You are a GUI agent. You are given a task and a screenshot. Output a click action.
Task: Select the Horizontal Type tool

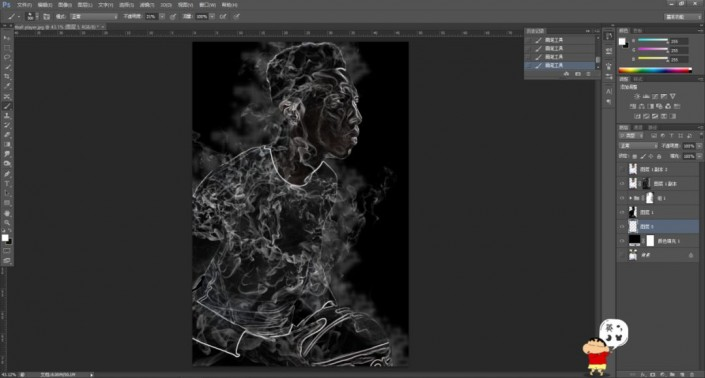tap(7, 183)
